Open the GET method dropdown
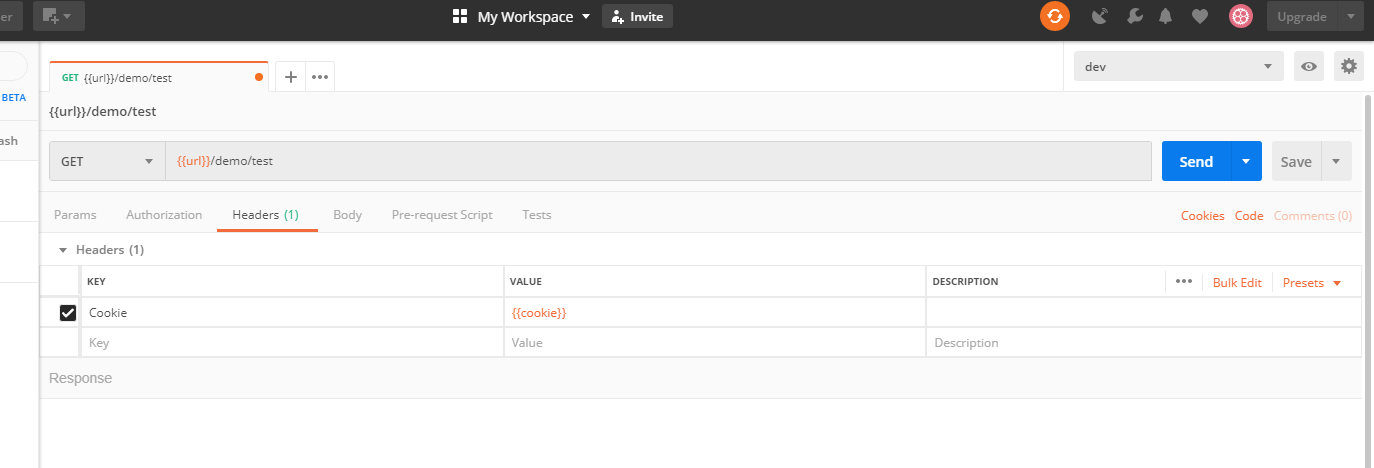The width and height of the screenshot is (1374, 468). coord(107,161)
